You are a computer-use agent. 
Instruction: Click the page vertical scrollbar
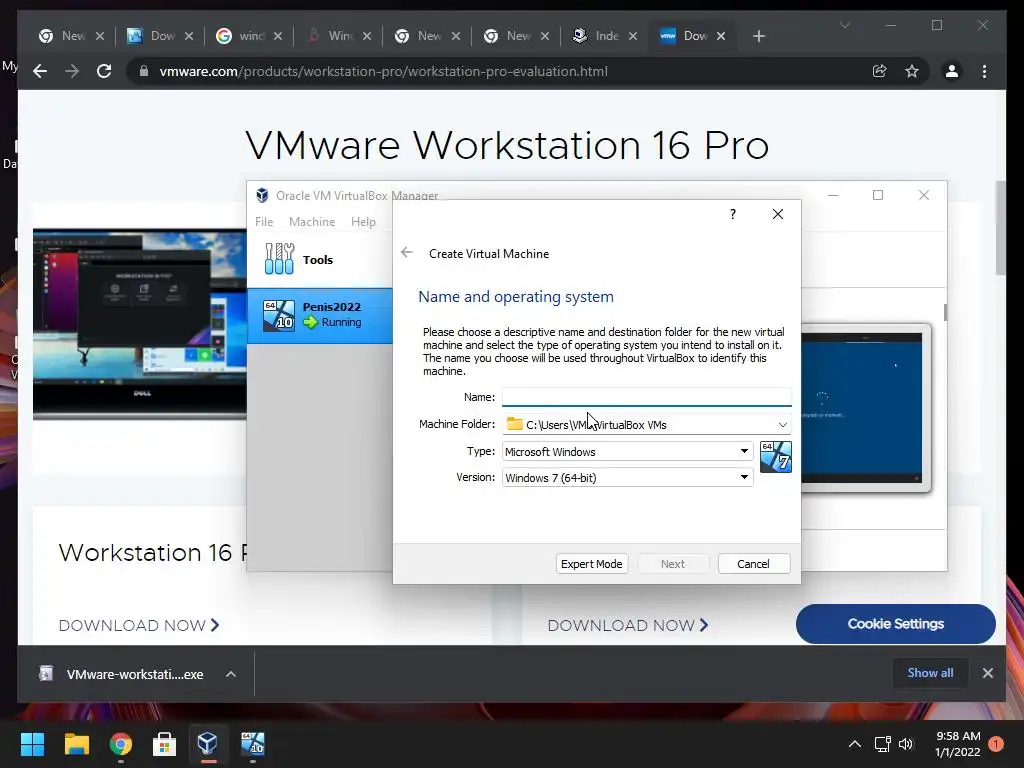1000,229
